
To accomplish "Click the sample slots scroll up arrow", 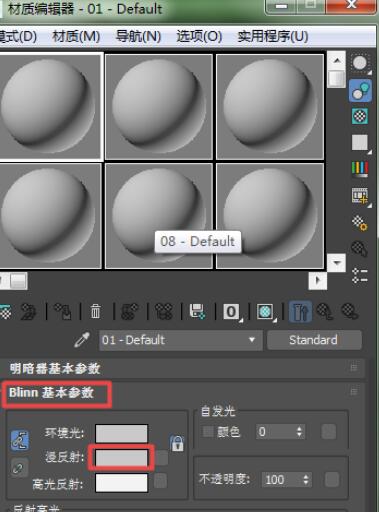I will tap(337, 60).
